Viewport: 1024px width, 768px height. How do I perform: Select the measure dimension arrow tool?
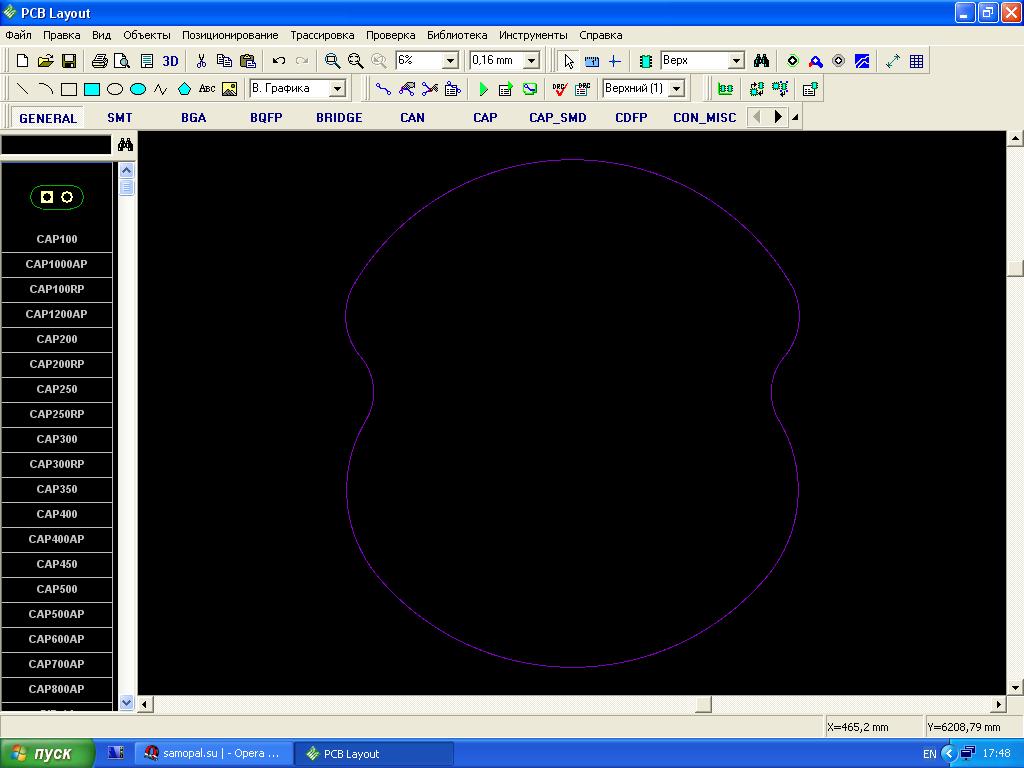[893, 61]
